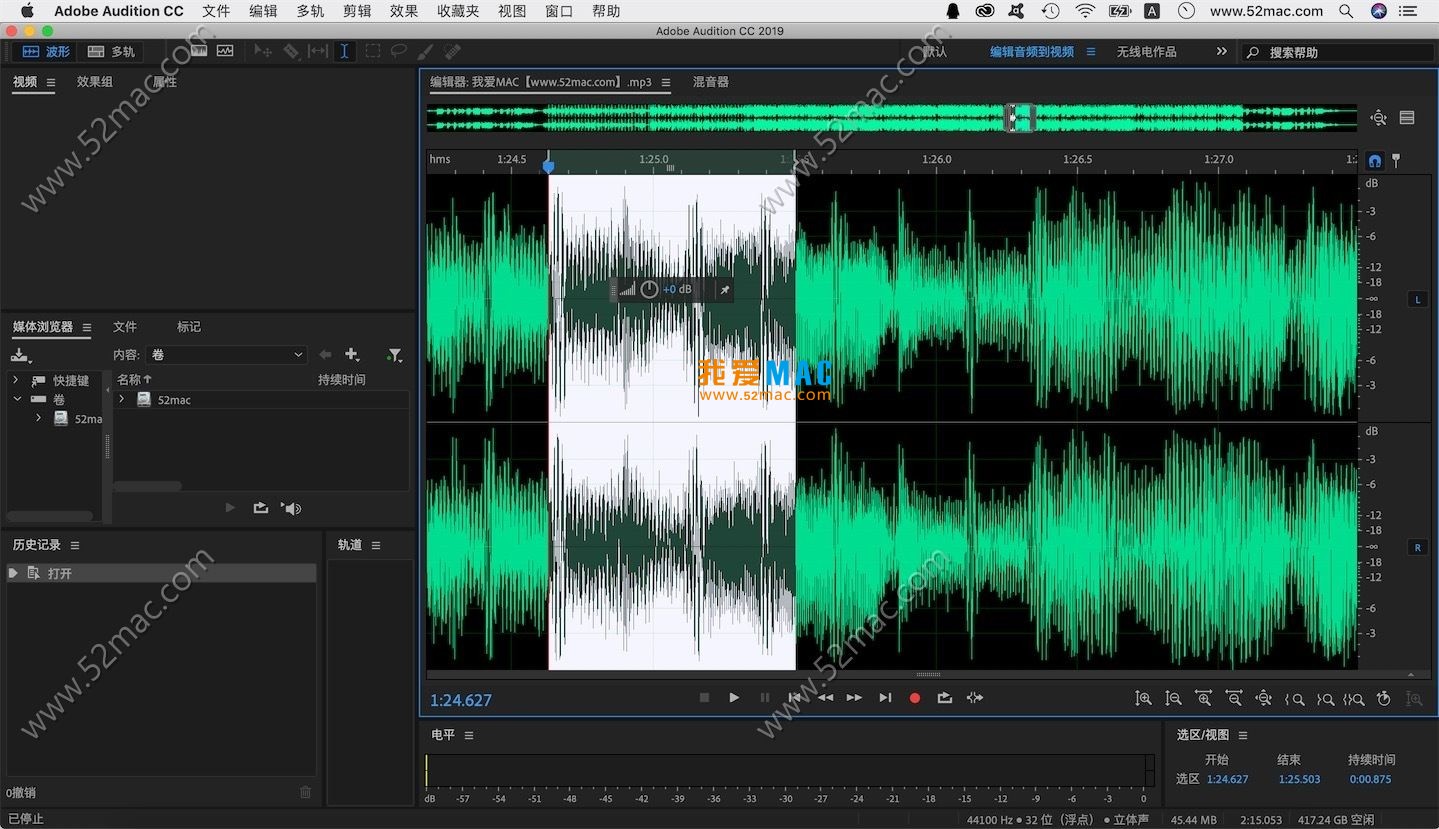Viewport: 1439px width, 829px height.
Task: Show more workspaces via double-arrow
Action: point(1221,51)
